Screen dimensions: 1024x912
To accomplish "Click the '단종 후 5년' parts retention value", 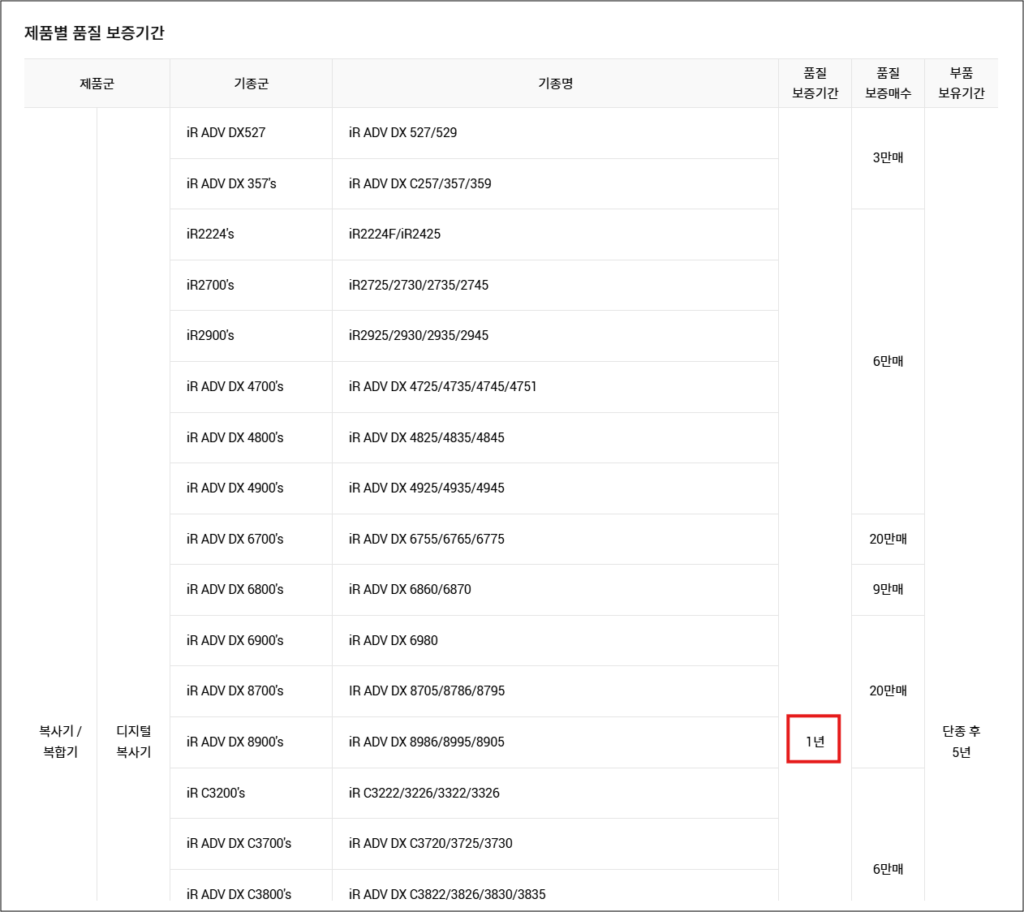I will pos(961,741).
